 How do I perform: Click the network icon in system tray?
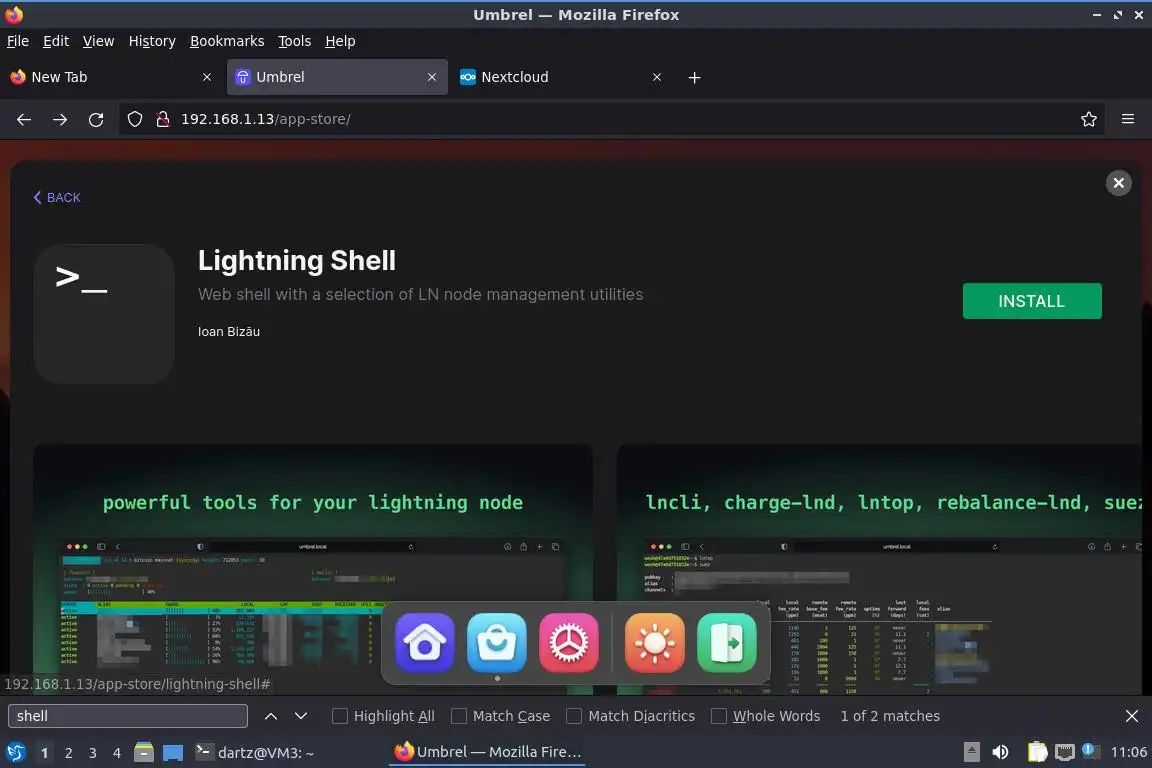click(x=1064, y=752)
